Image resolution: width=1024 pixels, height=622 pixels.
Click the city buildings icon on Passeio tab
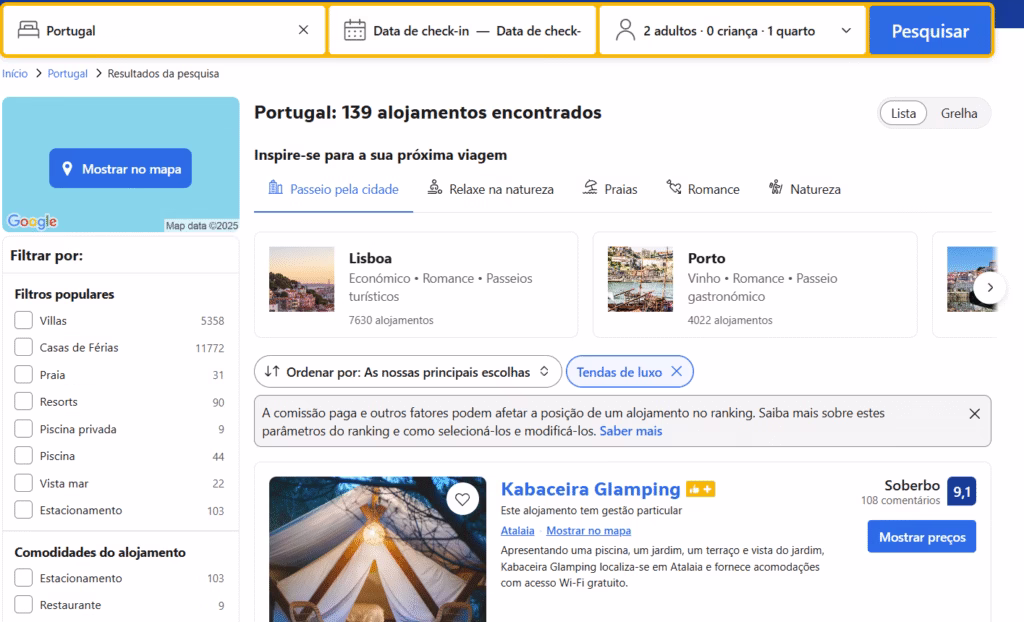276,188
